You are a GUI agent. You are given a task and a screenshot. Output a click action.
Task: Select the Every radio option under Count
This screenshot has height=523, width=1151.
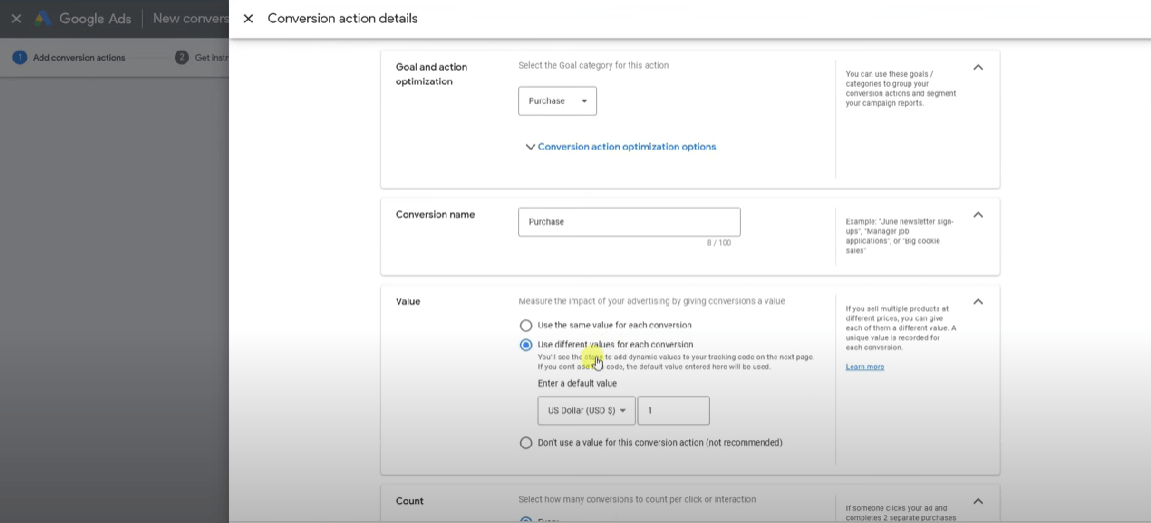coord(526,519)
